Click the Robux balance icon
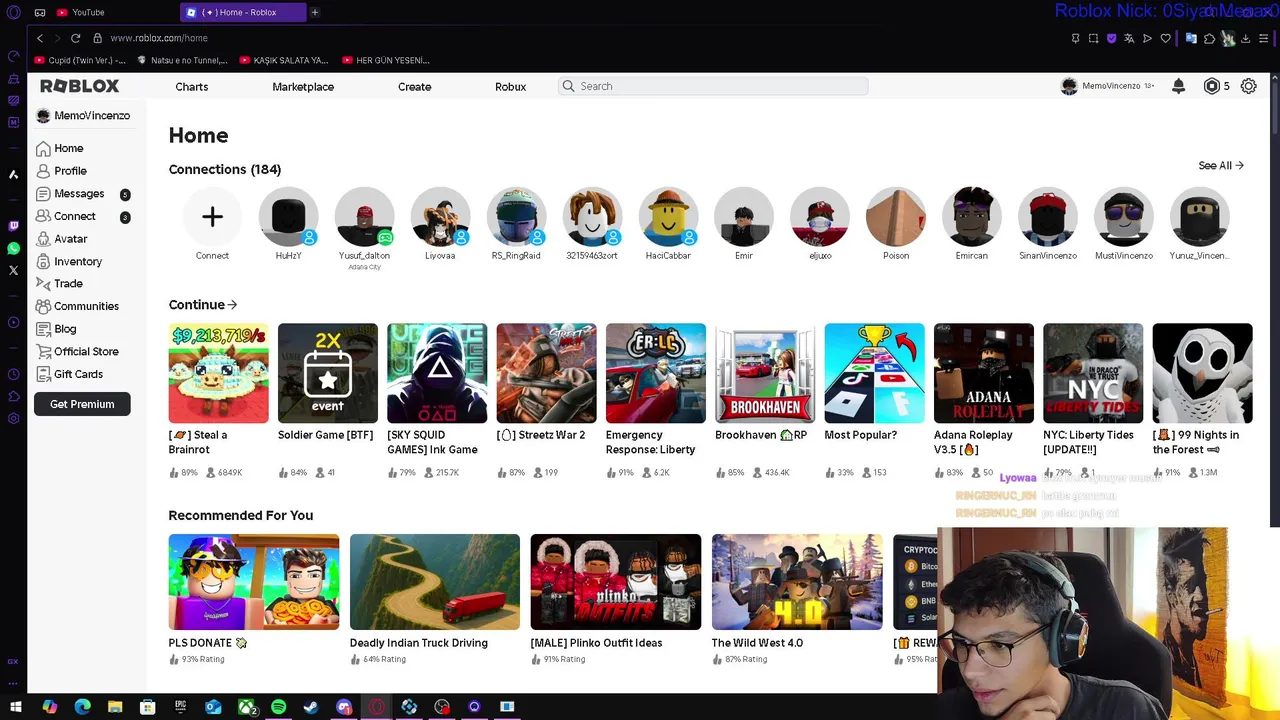Screen dimensions: 1280x720 [1212, 86]
